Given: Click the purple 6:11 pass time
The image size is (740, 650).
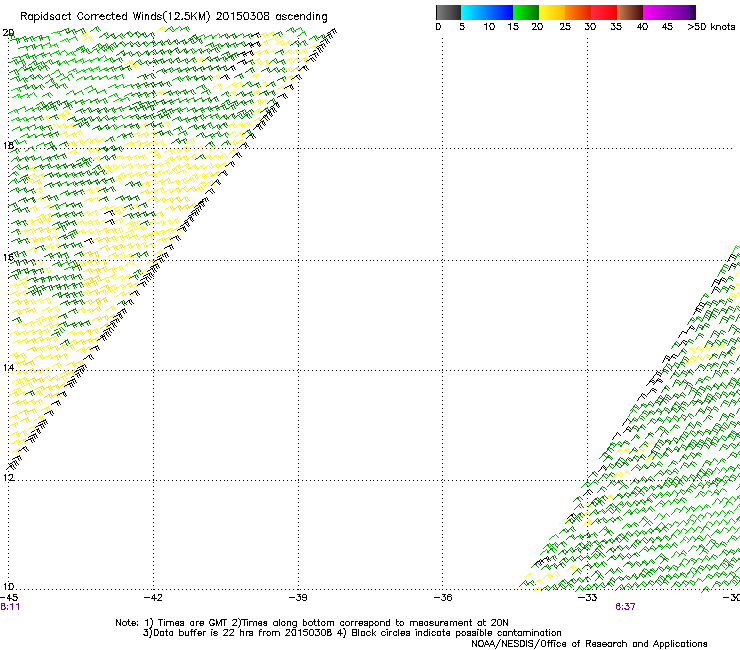Looking at the screenshot, I should pyautogui.click(x=10, y=607).
